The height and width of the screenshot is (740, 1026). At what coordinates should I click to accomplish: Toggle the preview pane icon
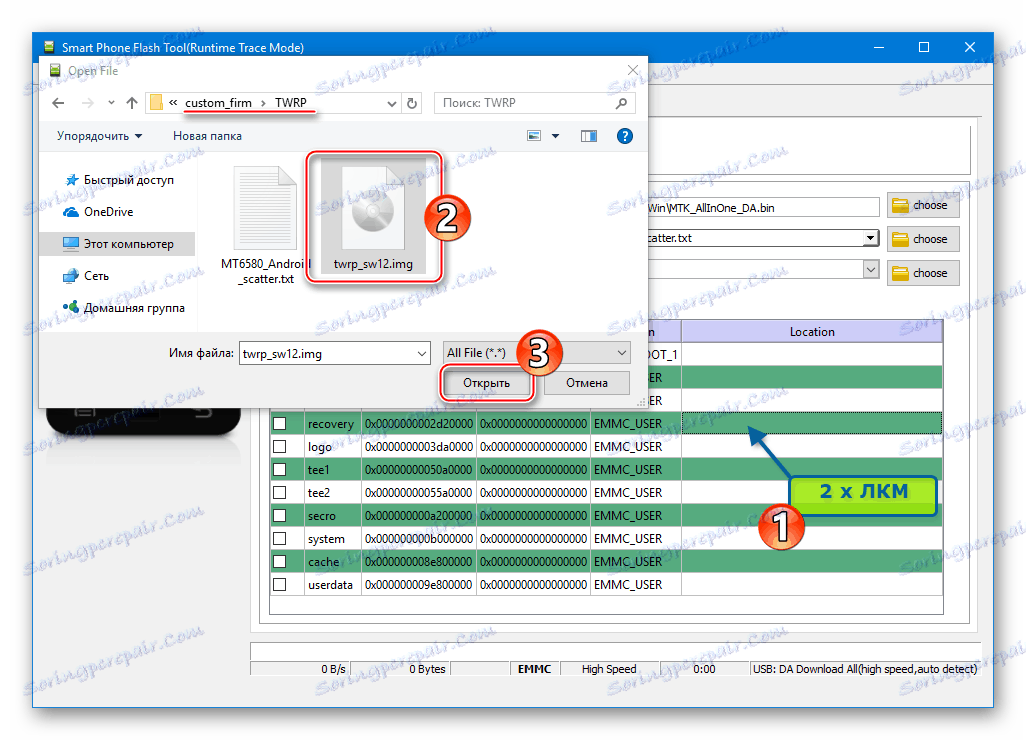pos(589,135)
